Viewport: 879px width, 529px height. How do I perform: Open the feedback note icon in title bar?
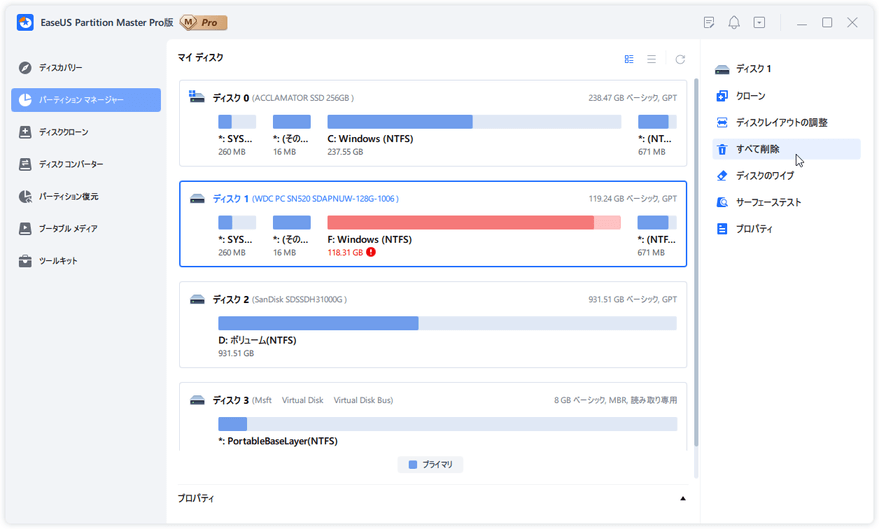[709, 22]
